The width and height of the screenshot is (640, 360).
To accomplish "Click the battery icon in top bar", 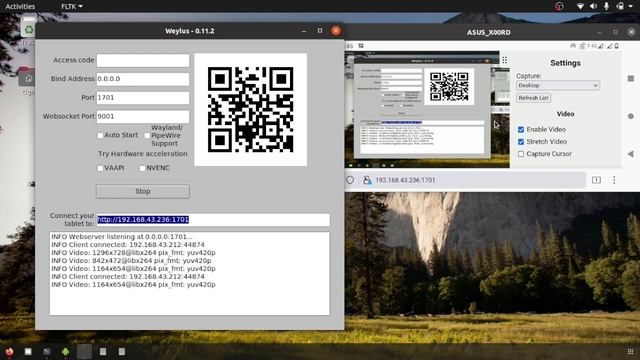I will (620, 6).
